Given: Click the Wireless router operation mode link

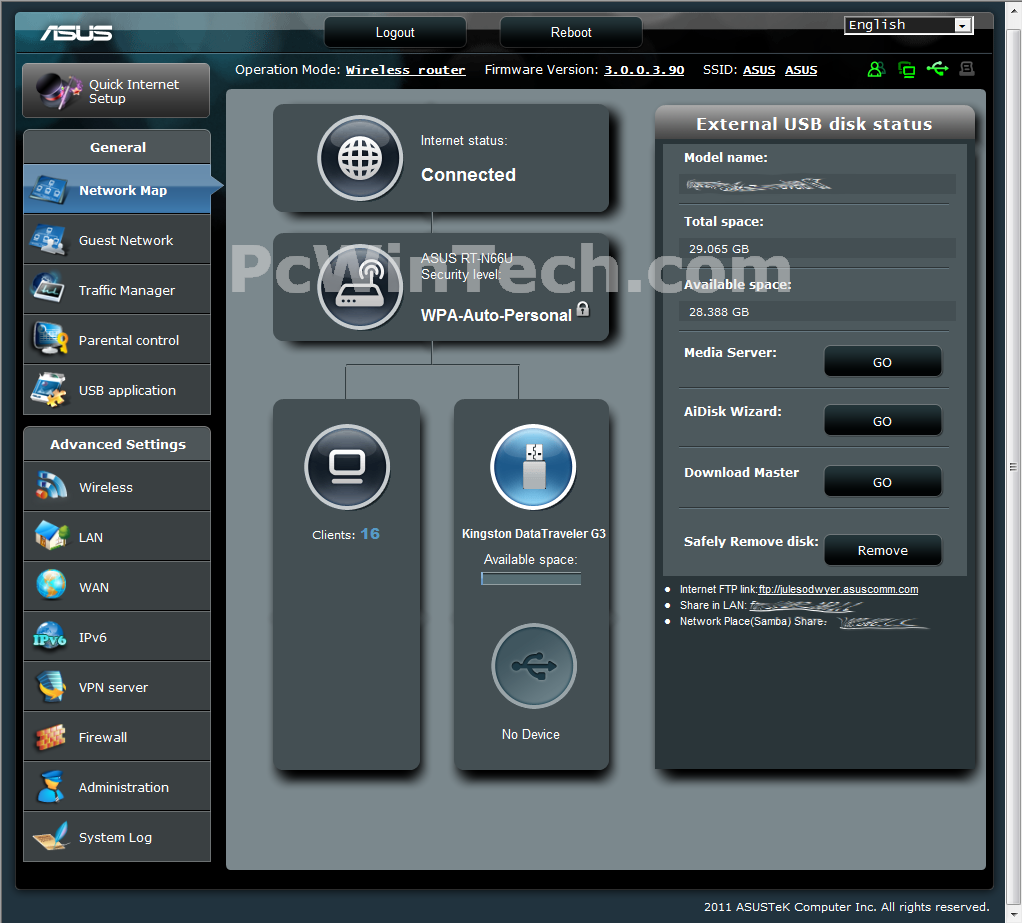Looking at the screenshot, I should point(405,70).
